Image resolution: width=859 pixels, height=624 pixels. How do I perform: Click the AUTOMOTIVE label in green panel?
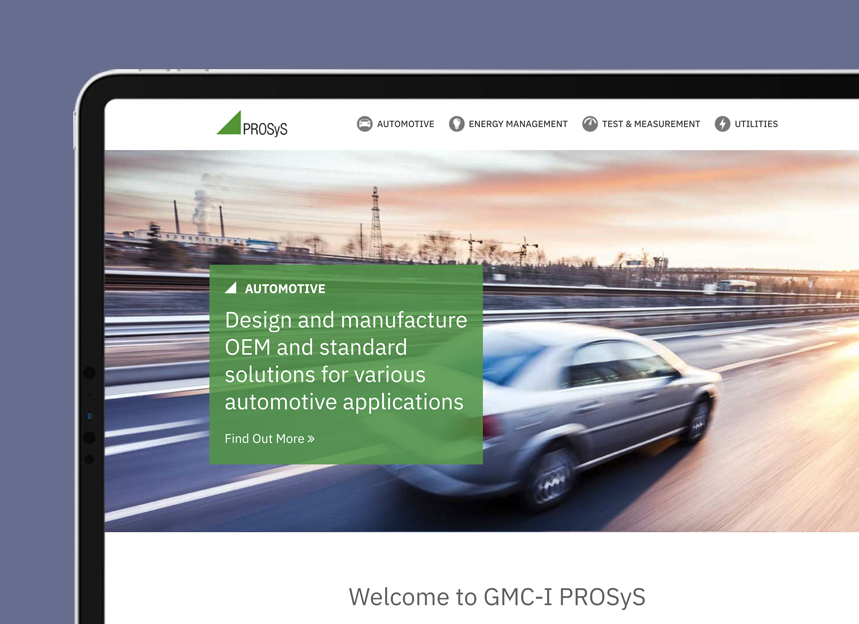point(285,289)
